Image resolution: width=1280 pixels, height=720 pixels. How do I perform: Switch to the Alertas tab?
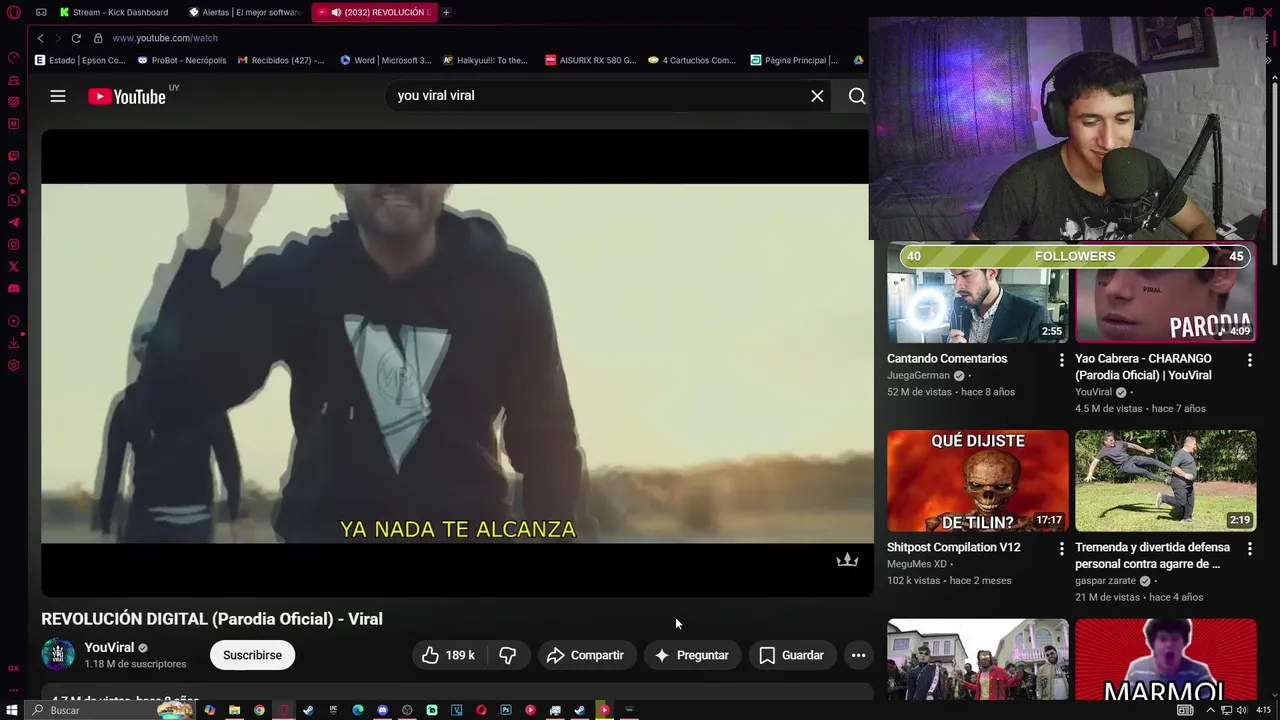tap(245, 12)
